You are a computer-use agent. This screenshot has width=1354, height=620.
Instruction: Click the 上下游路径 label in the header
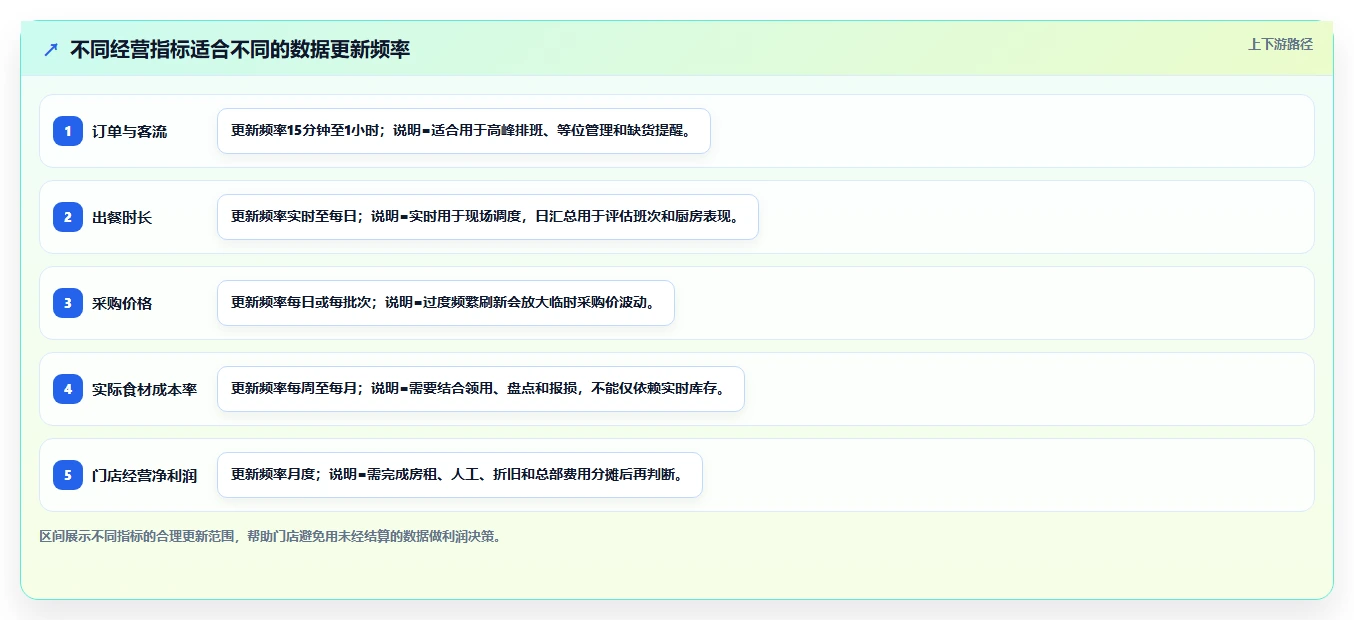coord(1280,44)
